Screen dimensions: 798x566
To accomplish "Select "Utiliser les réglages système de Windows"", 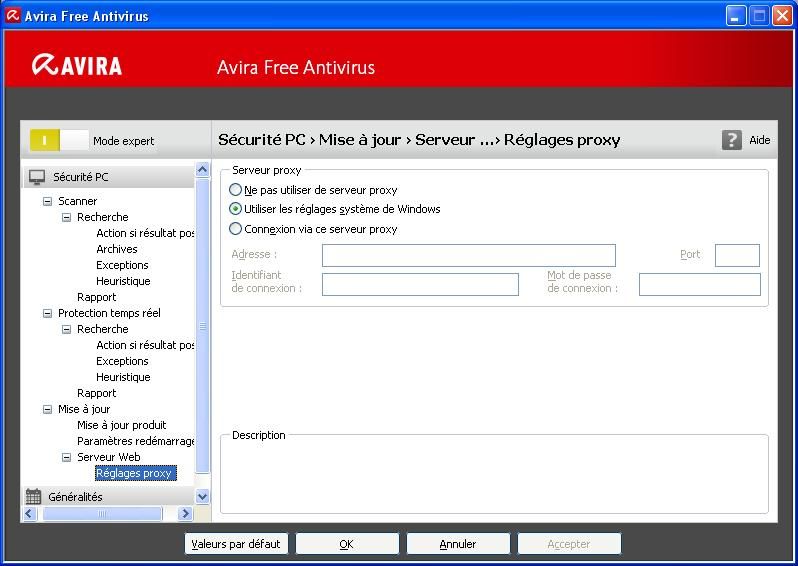I will tap(235, 209).
